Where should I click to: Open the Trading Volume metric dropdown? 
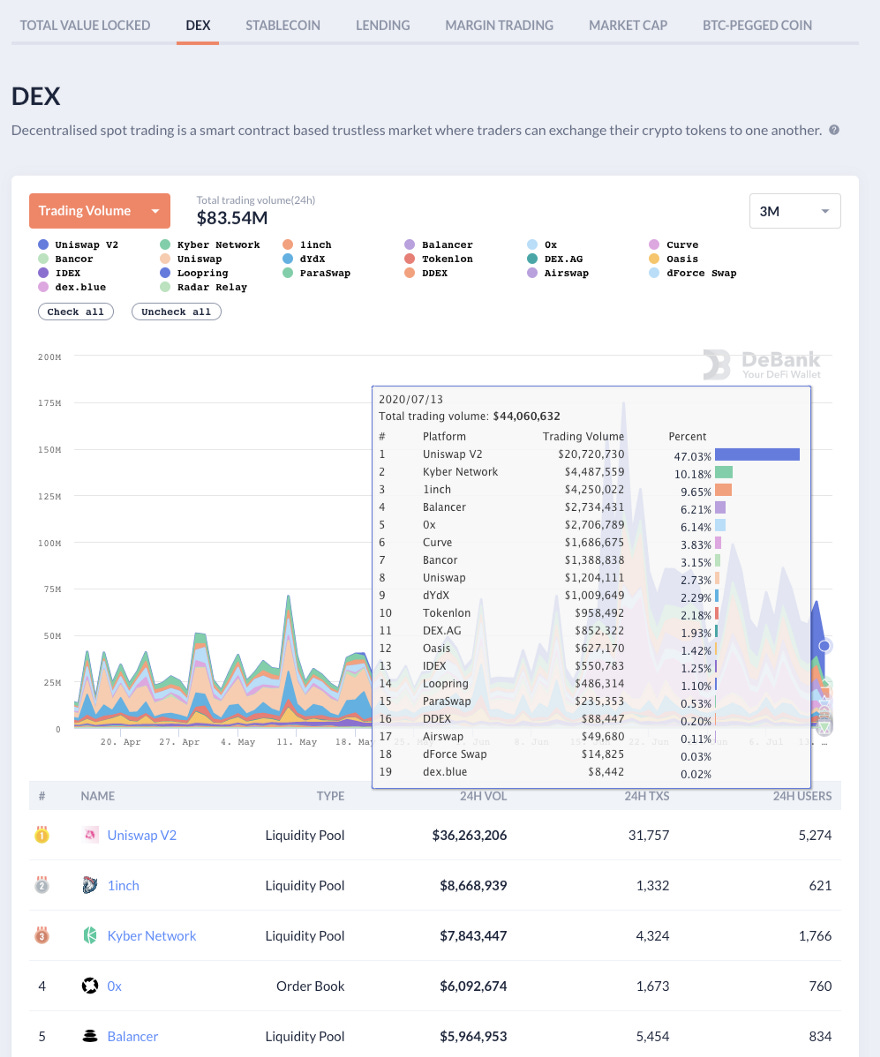click(99, 211)
